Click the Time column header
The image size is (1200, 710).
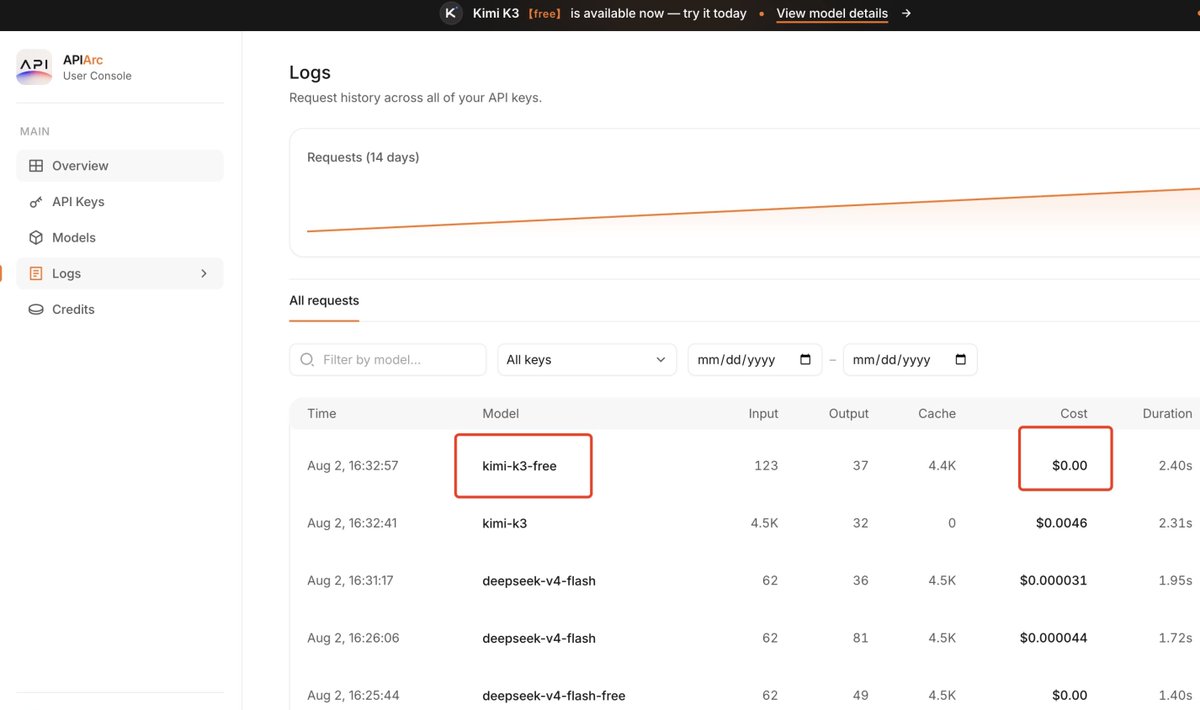pyautogui.click(x=322, y=414)
